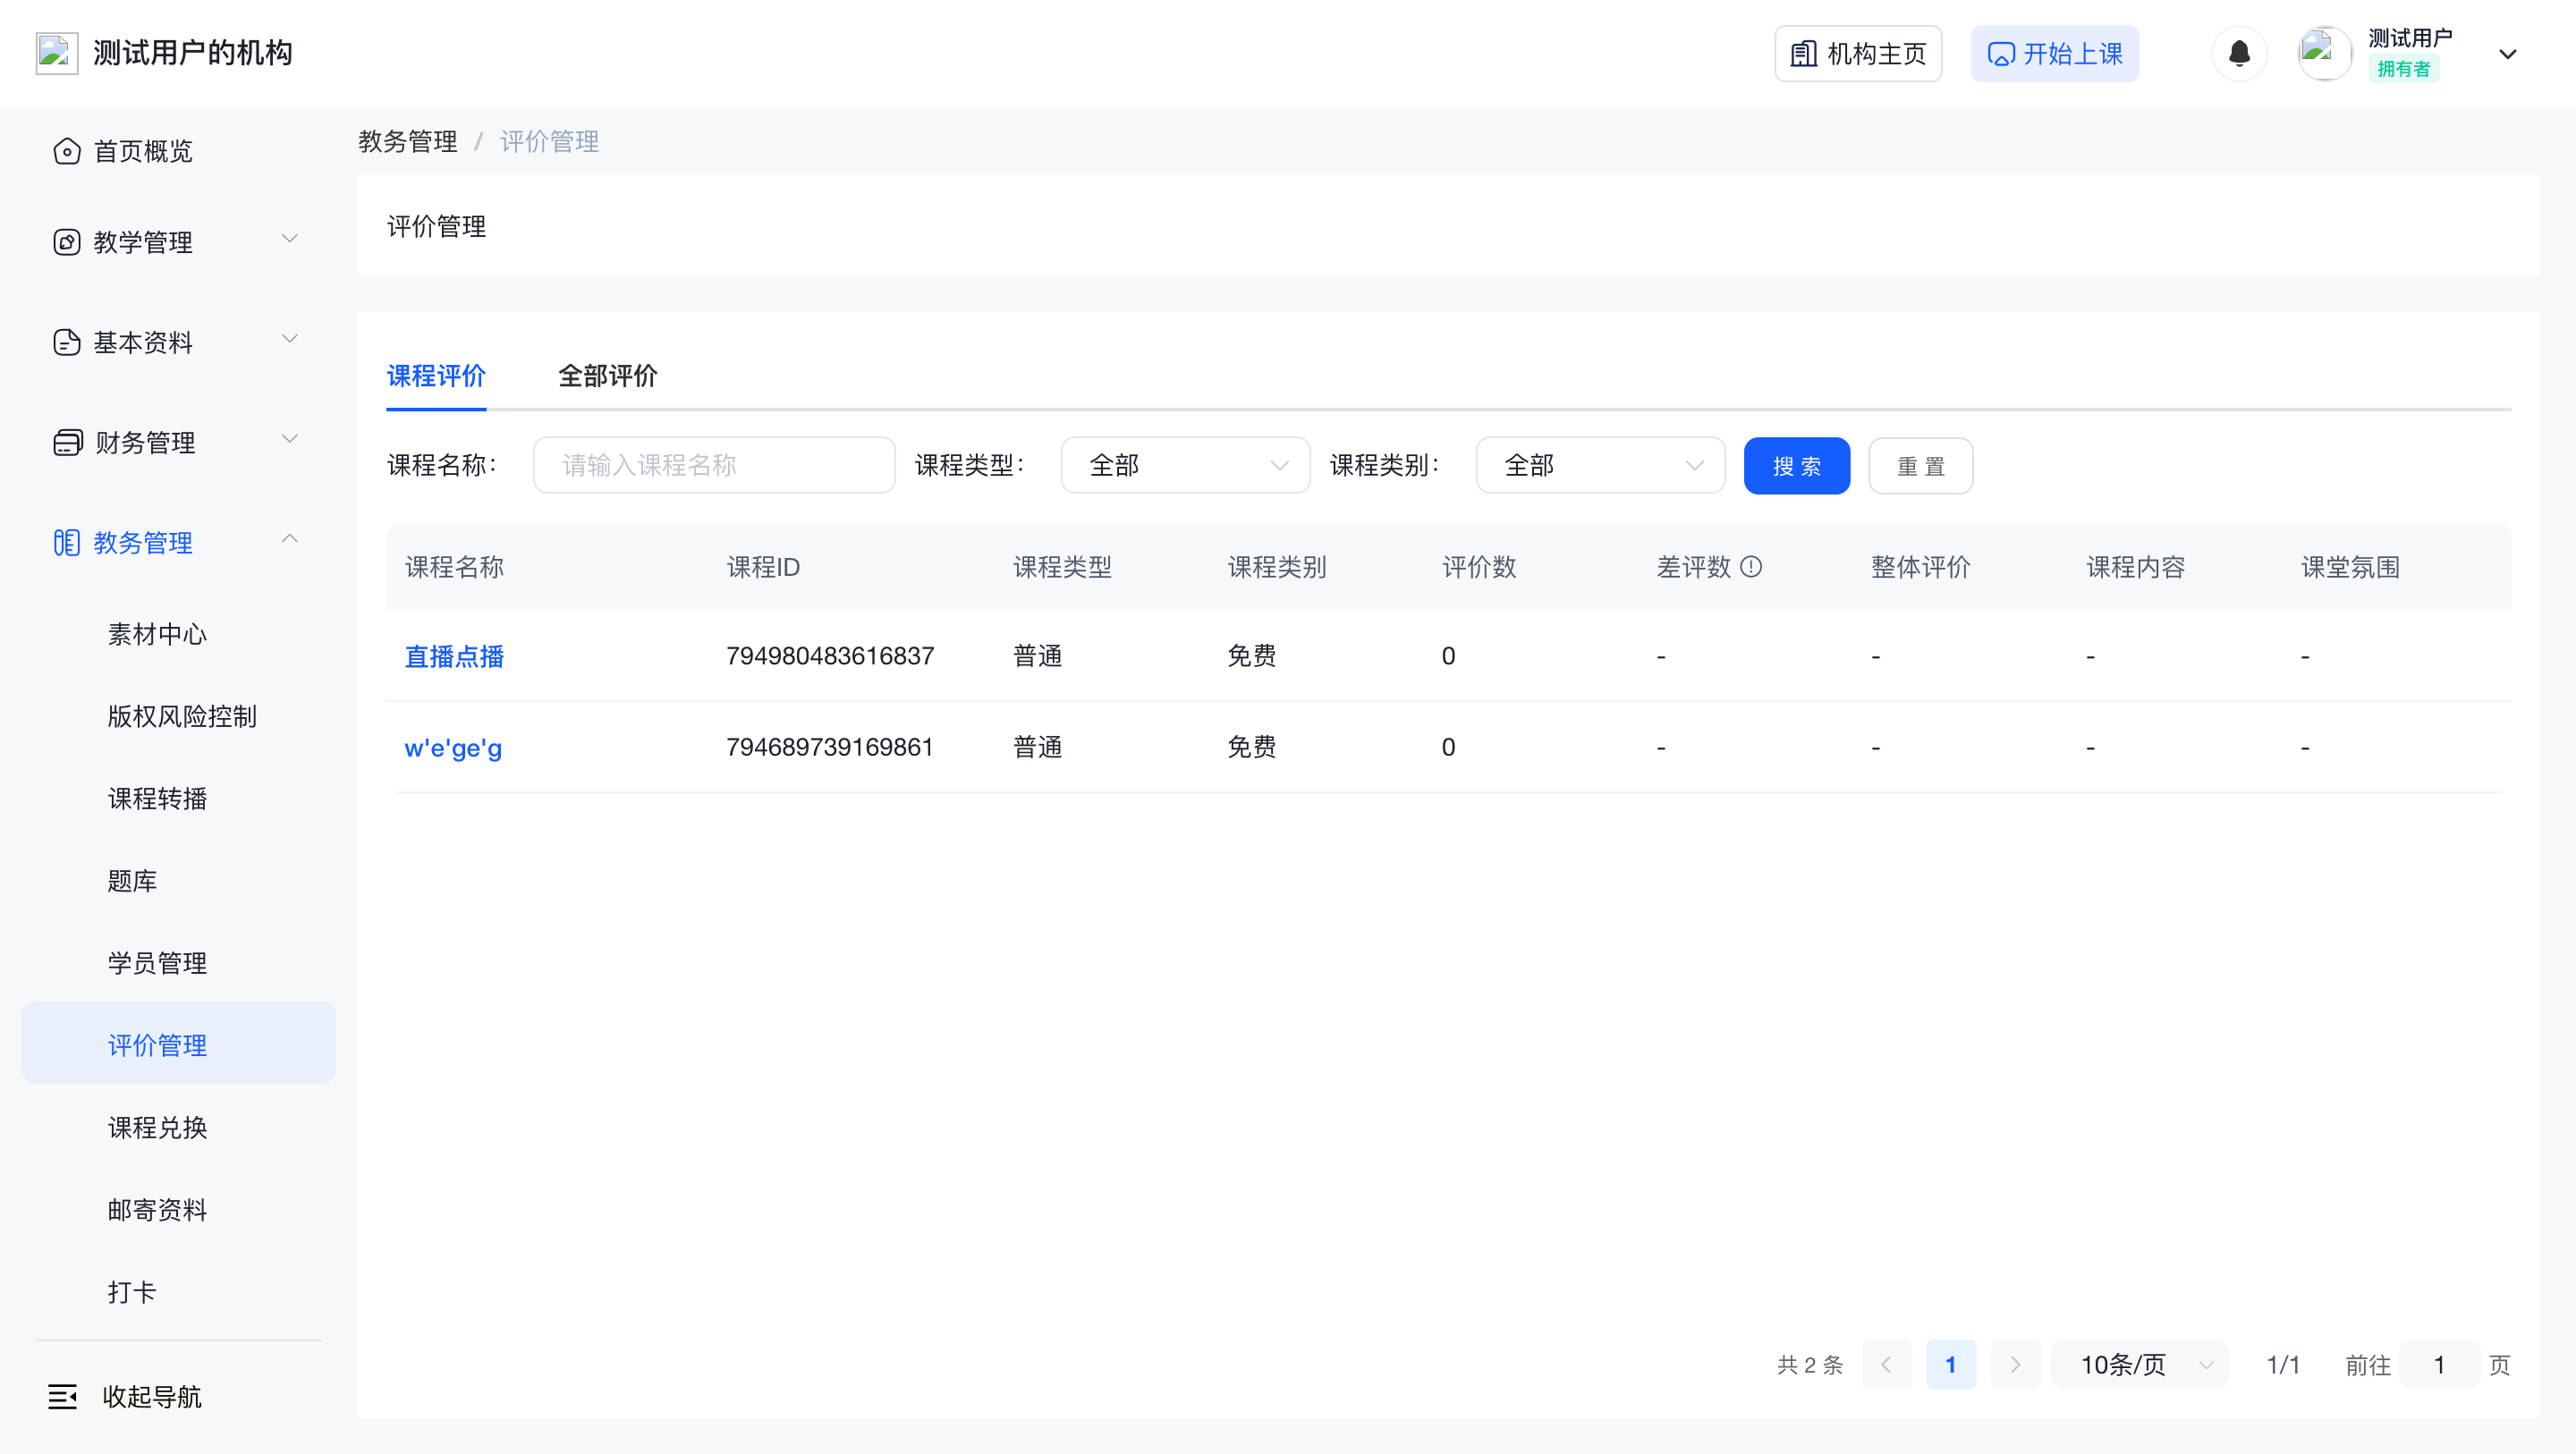Image resolution: width=2576 pixels, height=1454 pixels.
Task: Click the organization logo image
Action: (56, 53)
